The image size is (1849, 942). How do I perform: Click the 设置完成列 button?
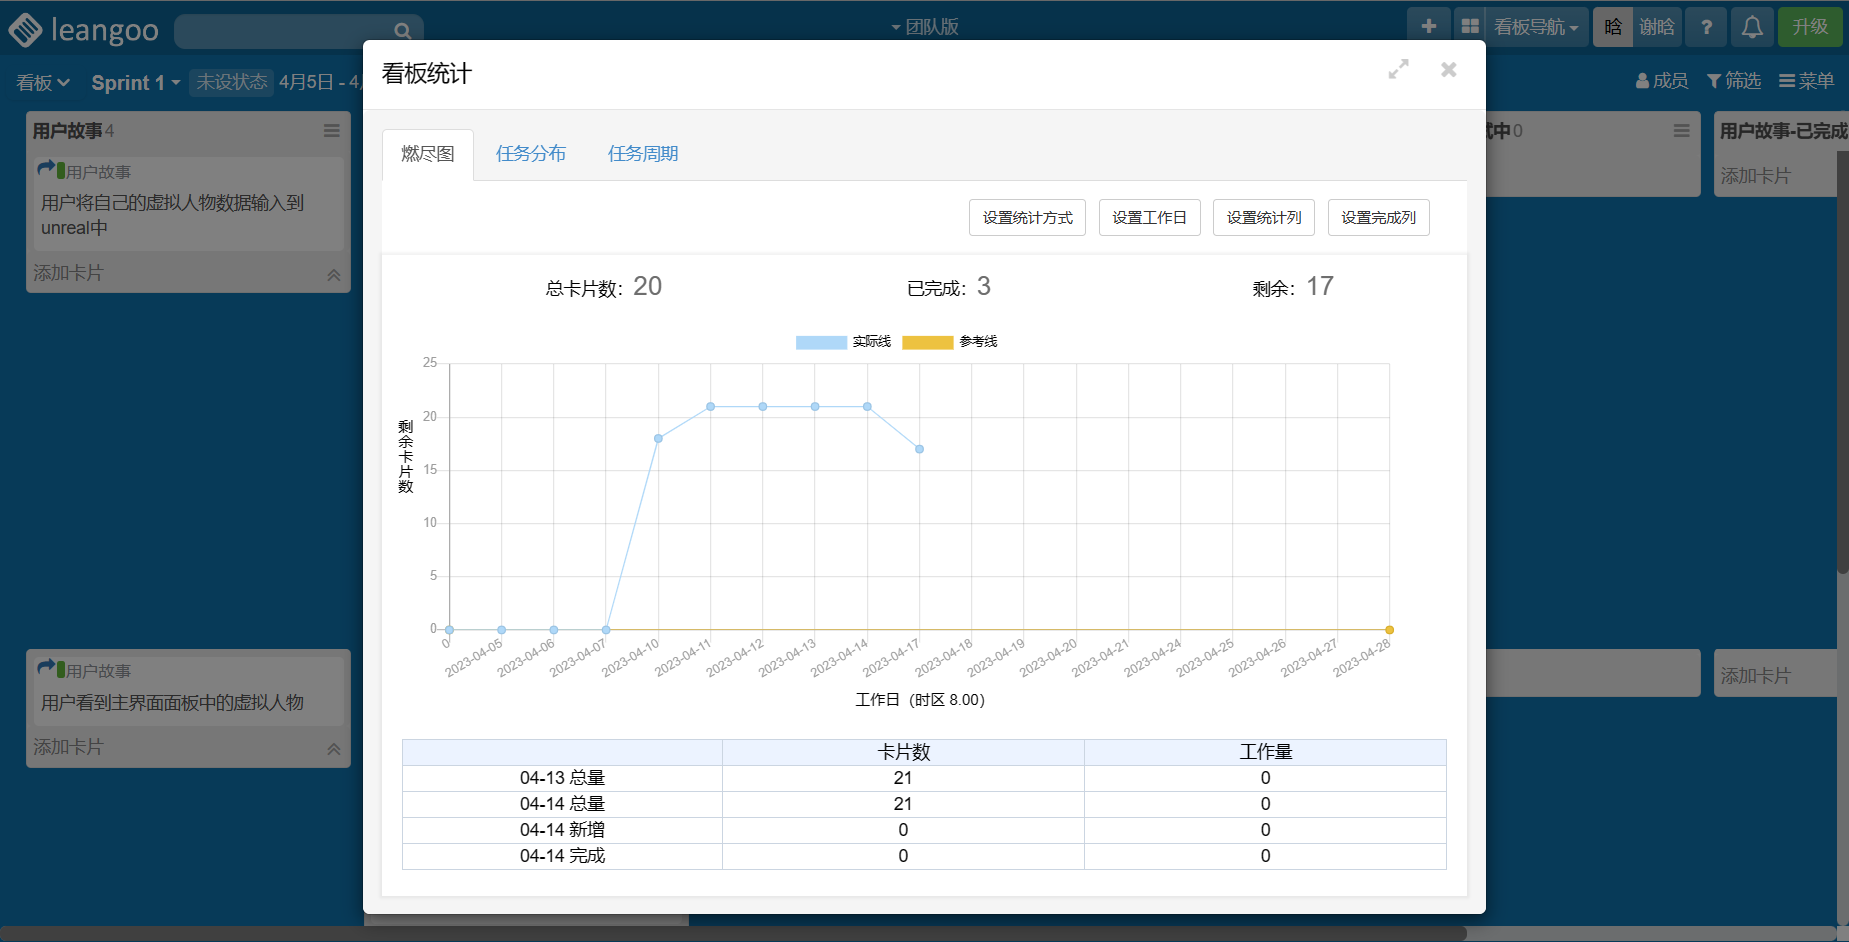coord(1378,218)
